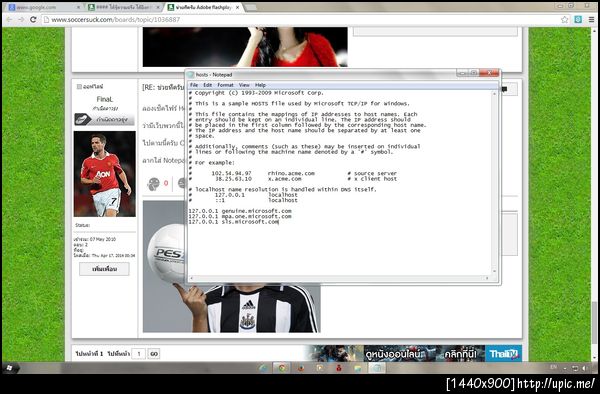Click the GO button beside page number
This screenshot has height=394, width=600.
(154, 354)
